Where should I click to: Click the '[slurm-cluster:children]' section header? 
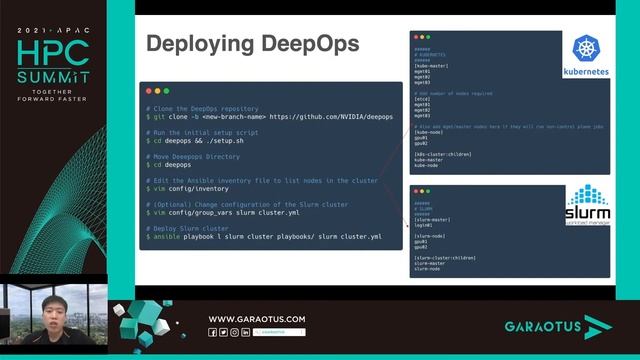445,258
